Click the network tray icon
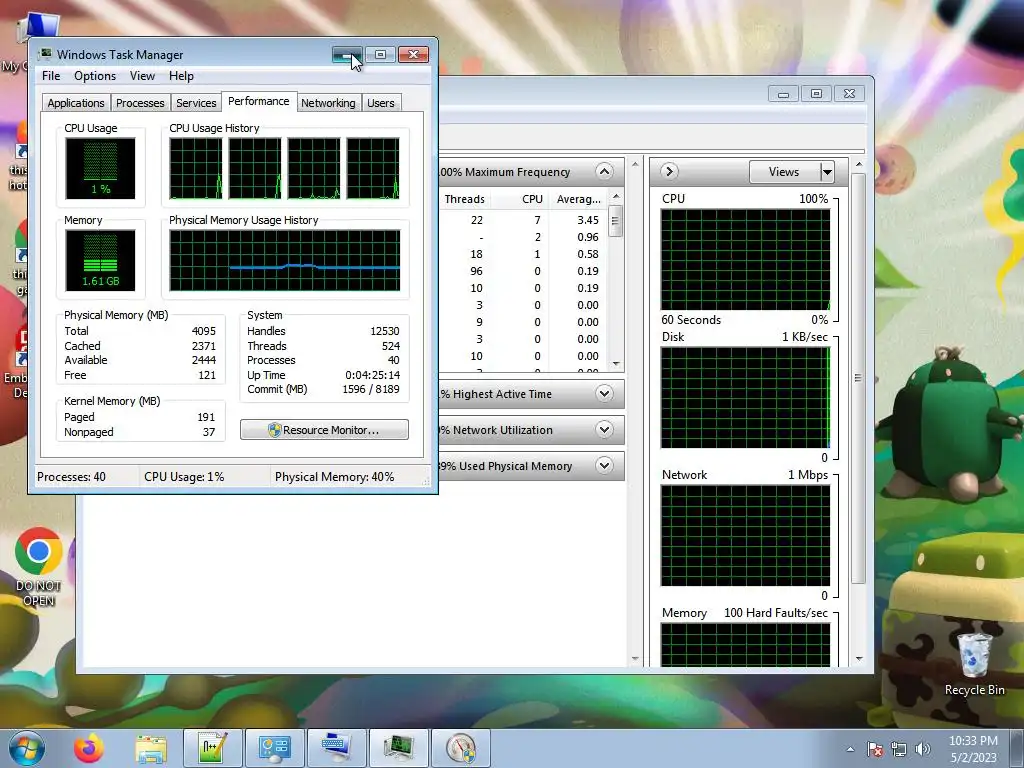 899,750
